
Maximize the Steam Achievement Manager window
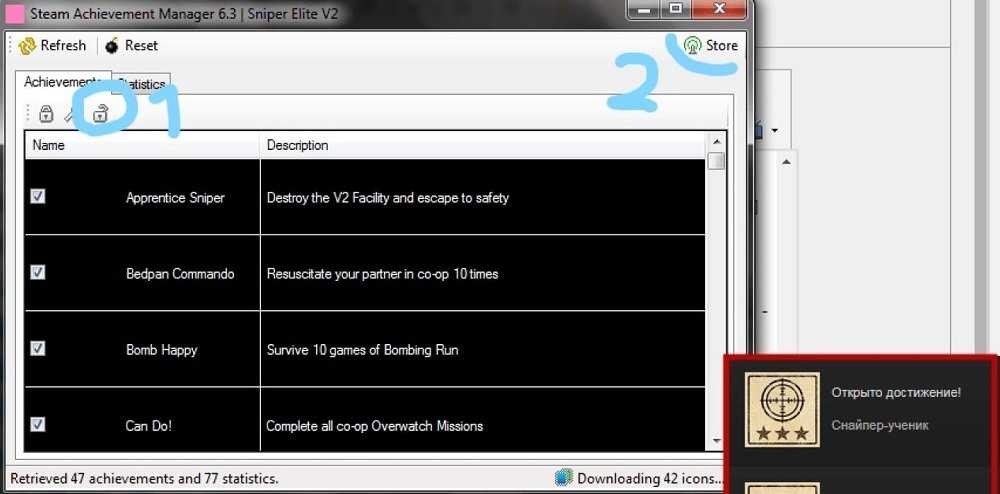675,9
